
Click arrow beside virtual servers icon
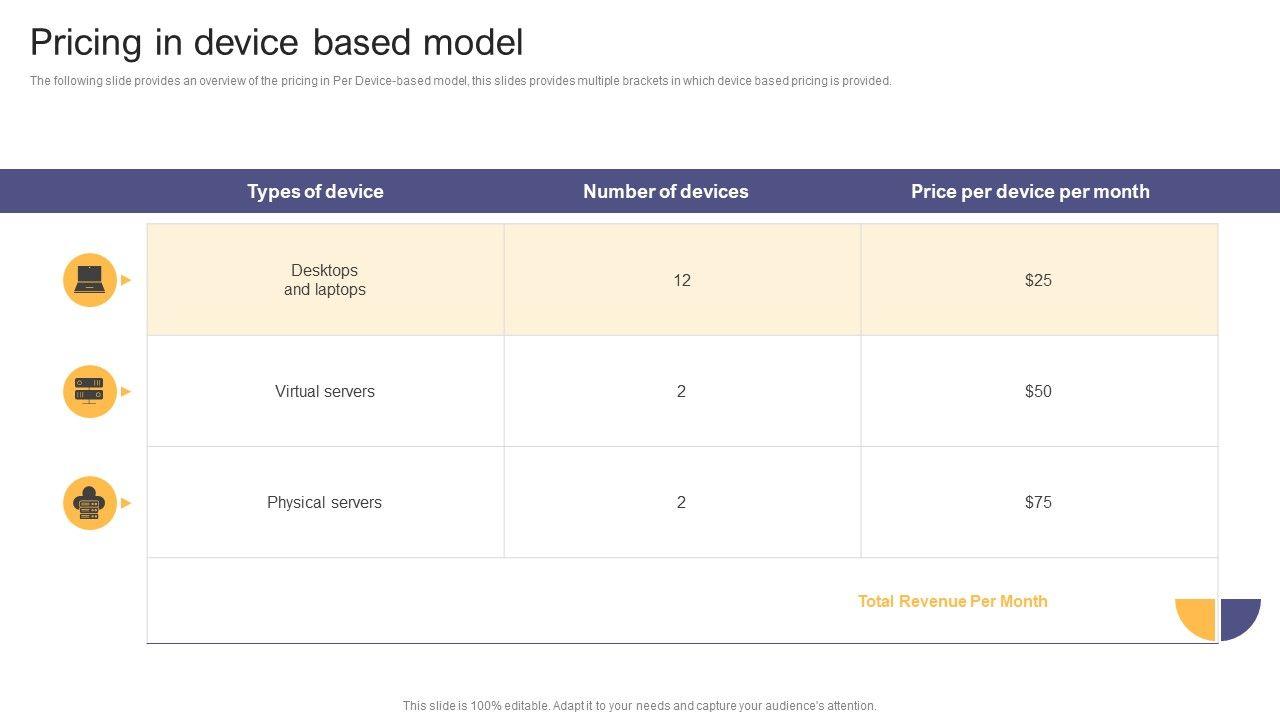[126, 391]
